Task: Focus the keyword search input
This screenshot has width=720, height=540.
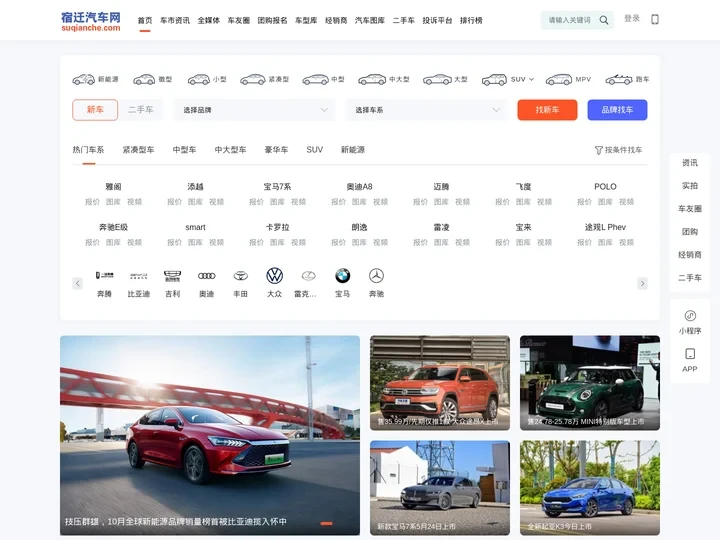Action: [x=569, y=20]
